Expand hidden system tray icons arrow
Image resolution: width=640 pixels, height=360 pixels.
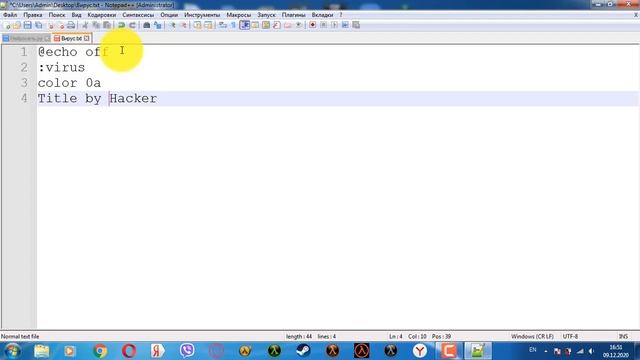(546, 351)
